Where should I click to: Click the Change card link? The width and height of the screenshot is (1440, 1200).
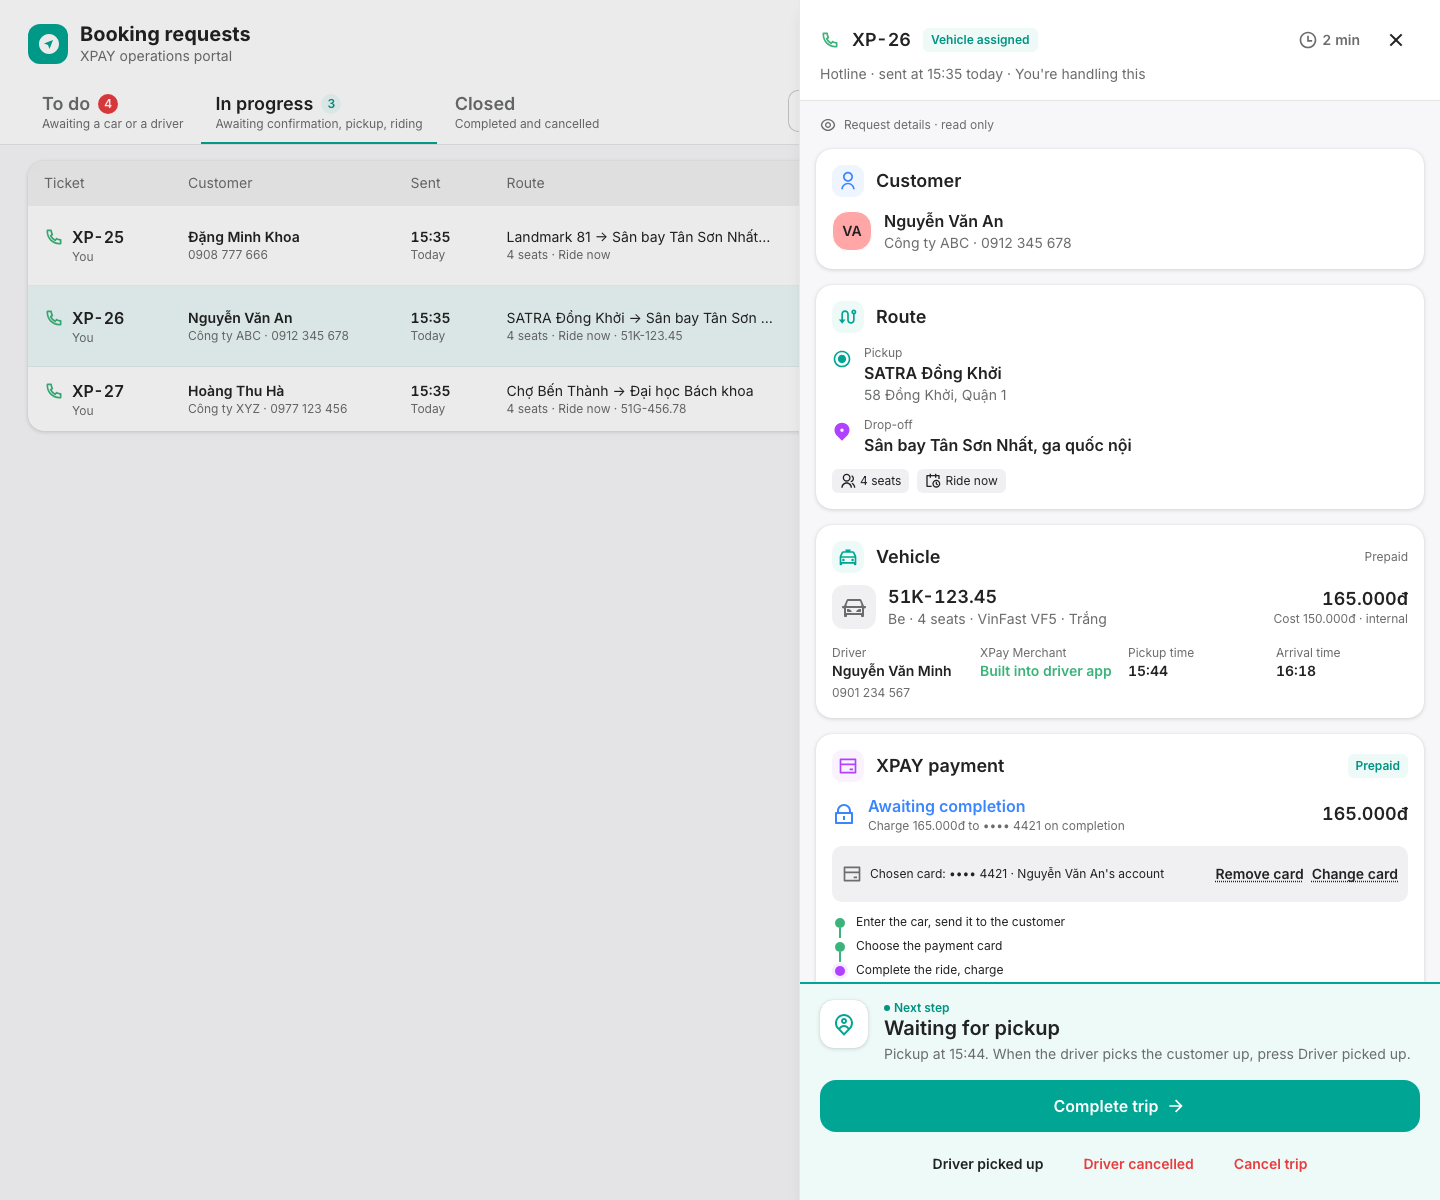coord(1355,874)
